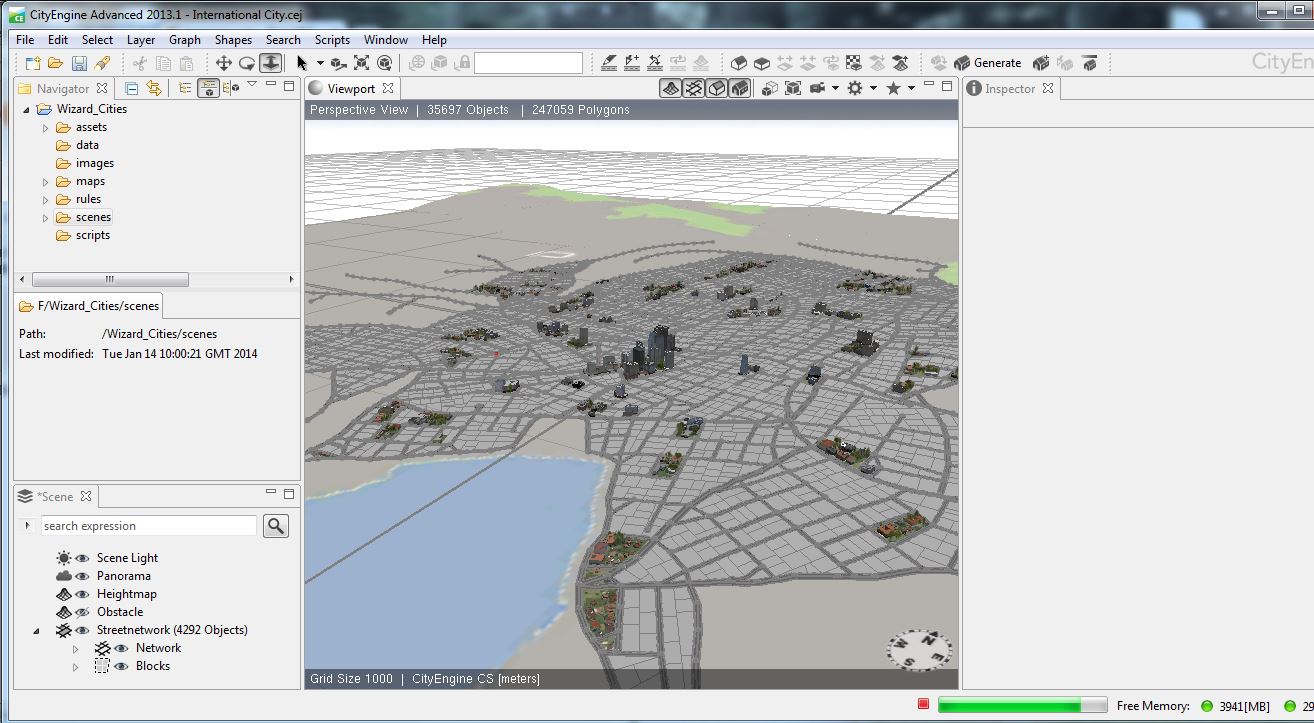Expand the scenes folder arrow
This screenshot has width=1314, height=723.
[45, 218]
